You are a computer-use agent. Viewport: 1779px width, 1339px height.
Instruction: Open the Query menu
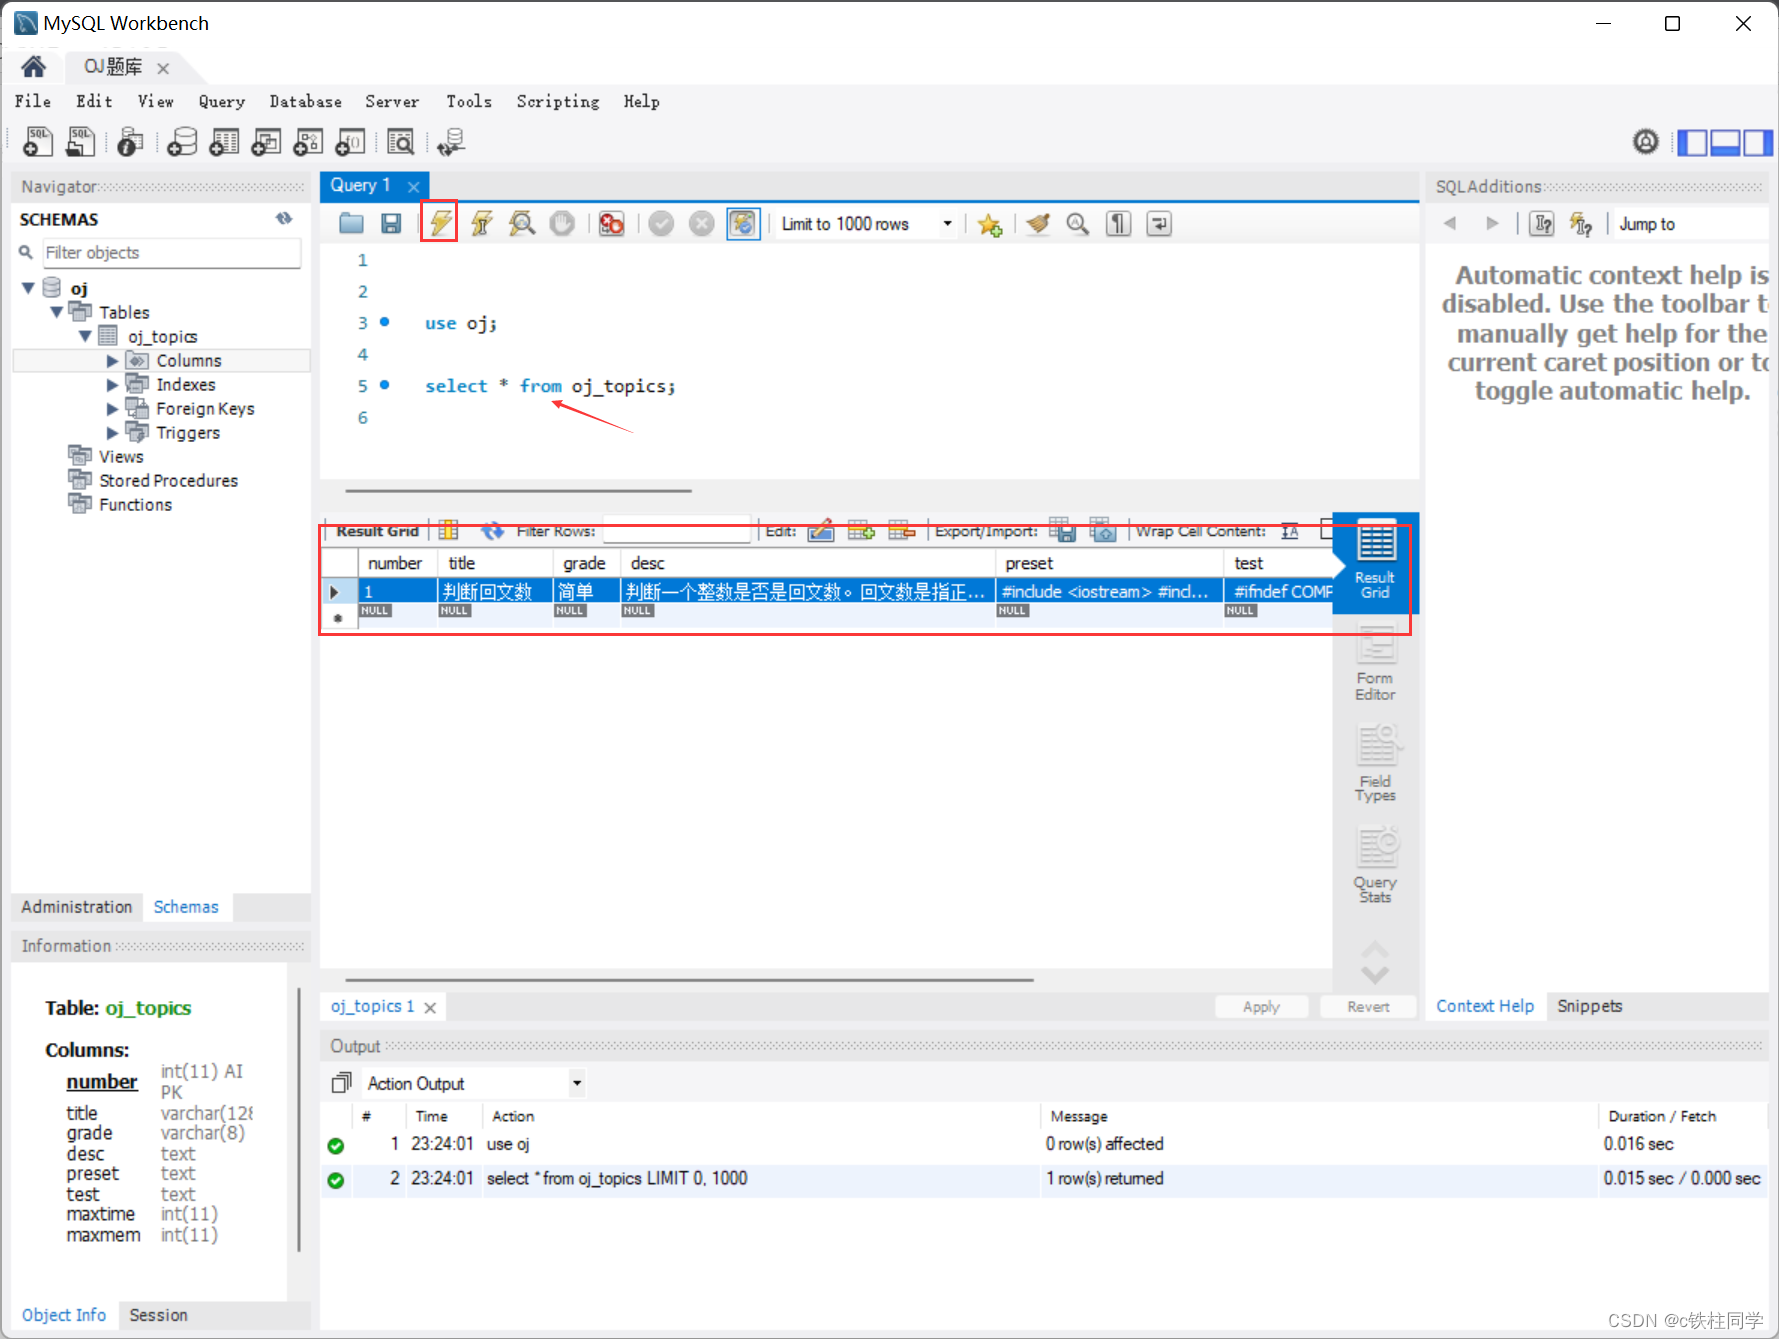pos(221,101)
